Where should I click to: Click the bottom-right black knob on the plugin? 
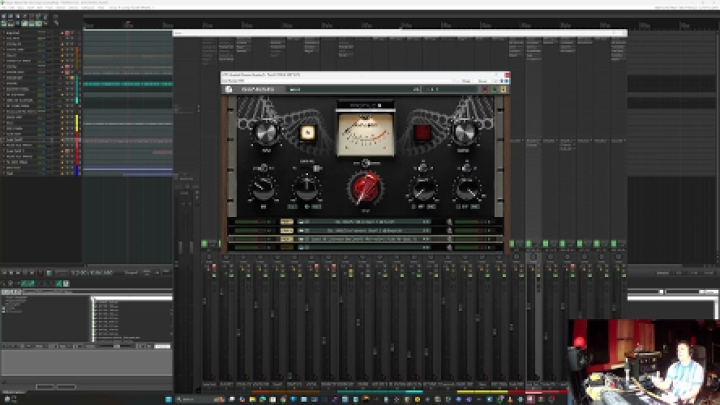(x=467, y=189)
